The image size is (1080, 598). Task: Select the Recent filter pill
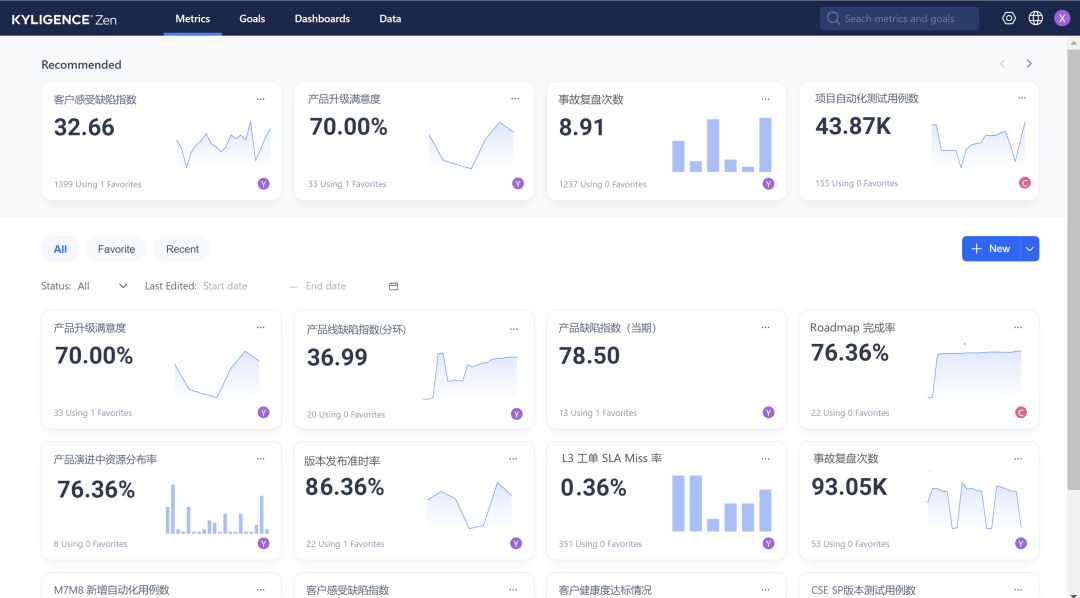[183, 249]
